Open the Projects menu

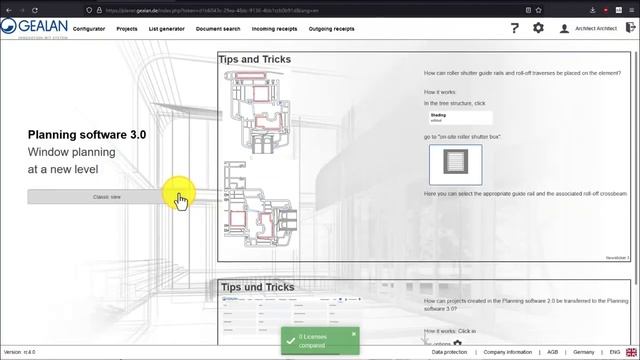127,29
